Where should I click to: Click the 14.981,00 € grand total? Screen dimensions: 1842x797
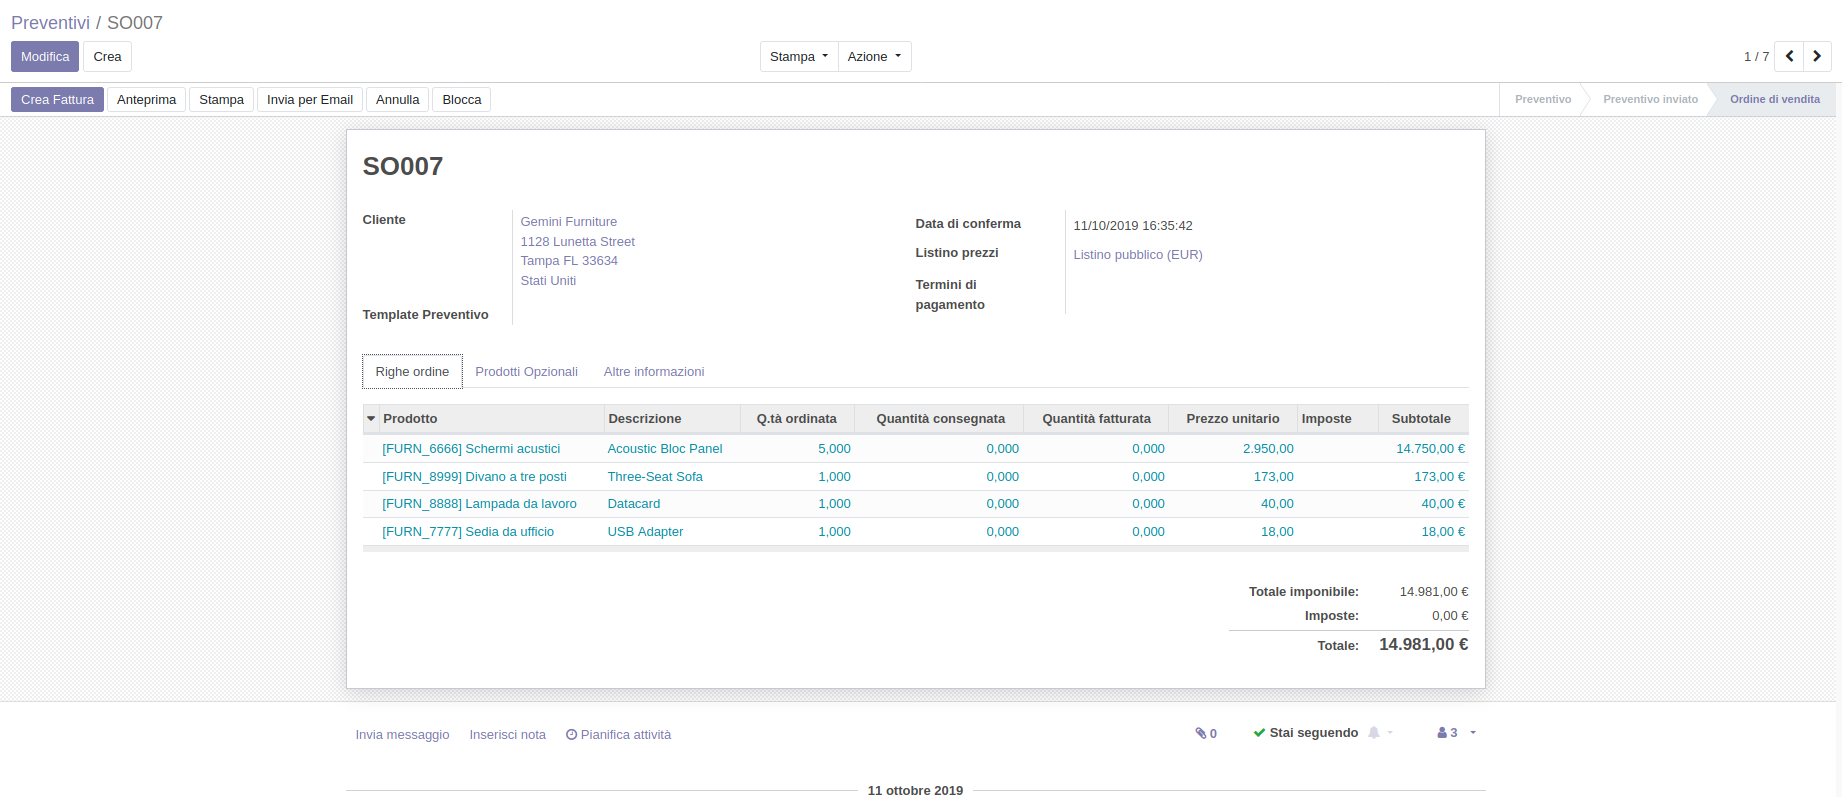[1423, 645]
